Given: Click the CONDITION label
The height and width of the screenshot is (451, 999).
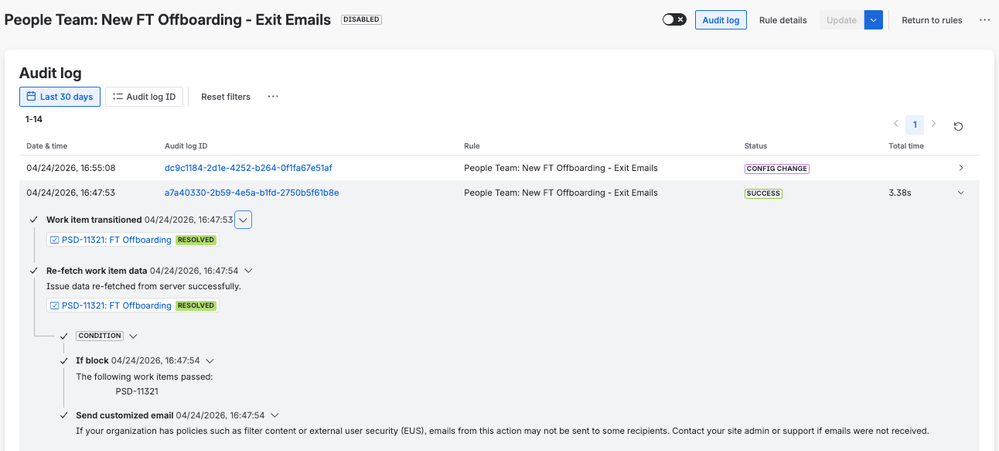Looking at the screenshot, I should coord(99,336).
